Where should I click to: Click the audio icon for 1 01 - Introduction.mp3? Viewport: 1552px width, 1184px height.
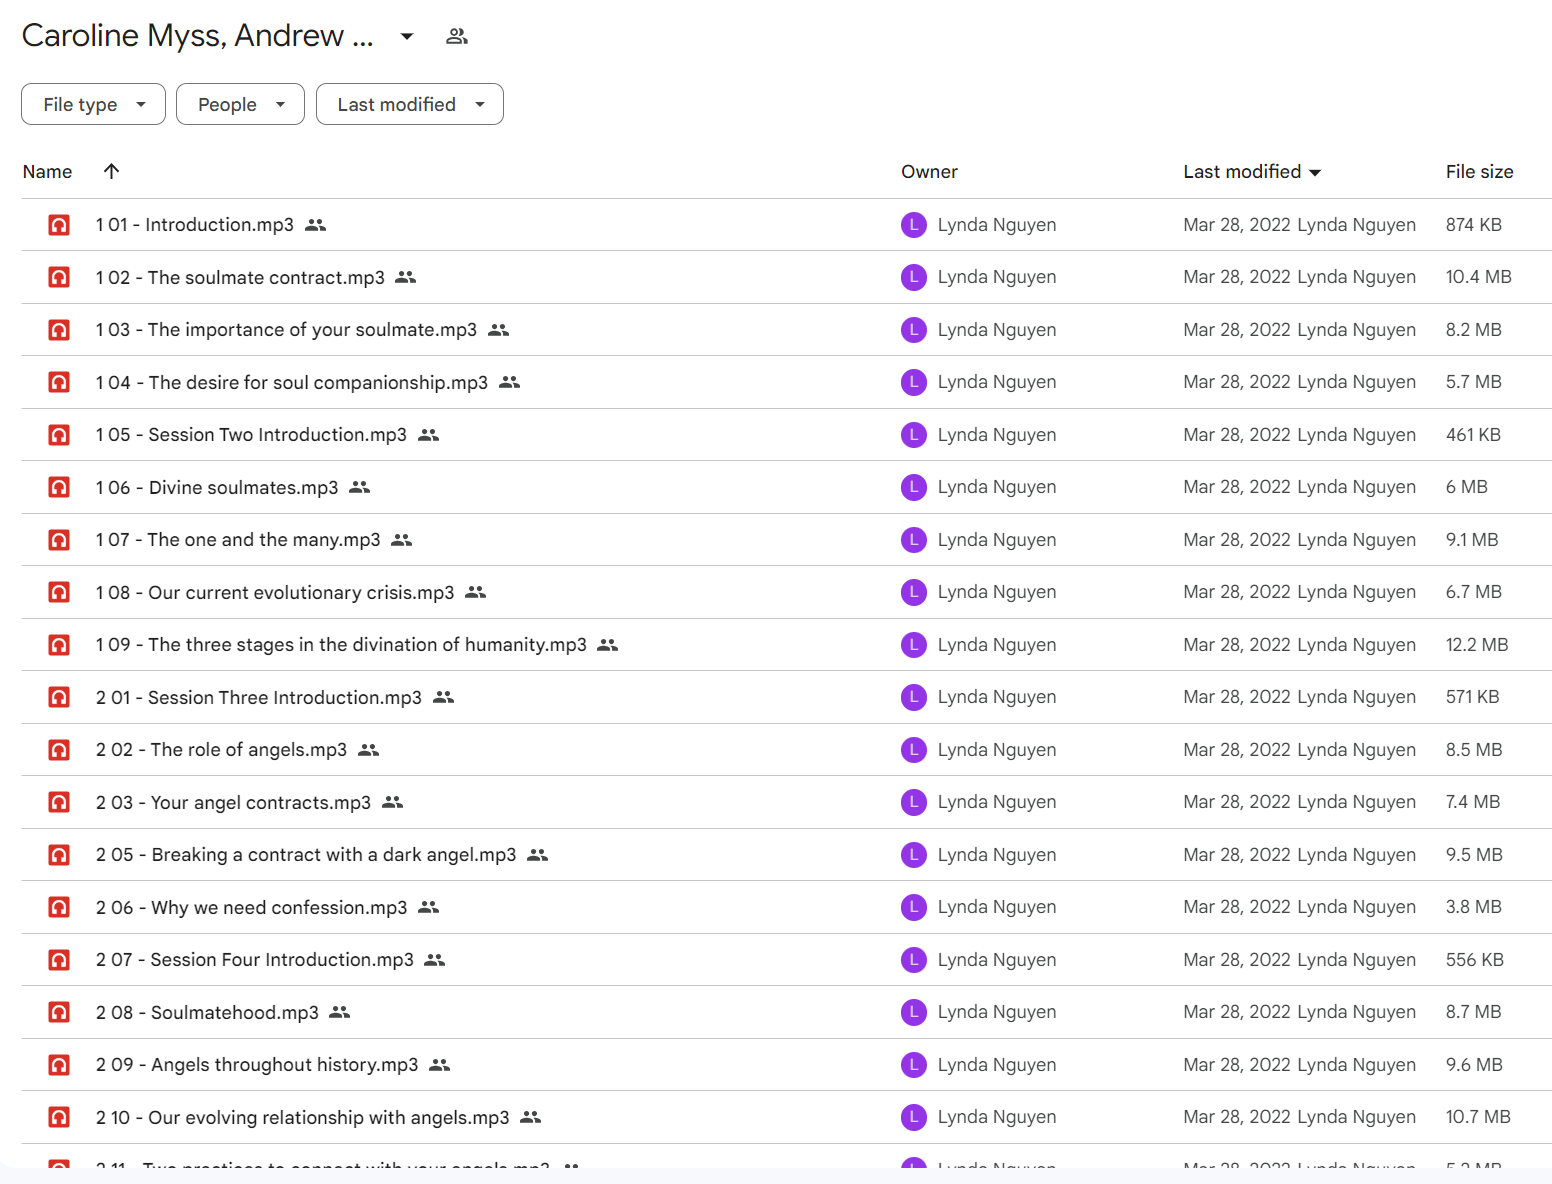(x=59, y=225)
